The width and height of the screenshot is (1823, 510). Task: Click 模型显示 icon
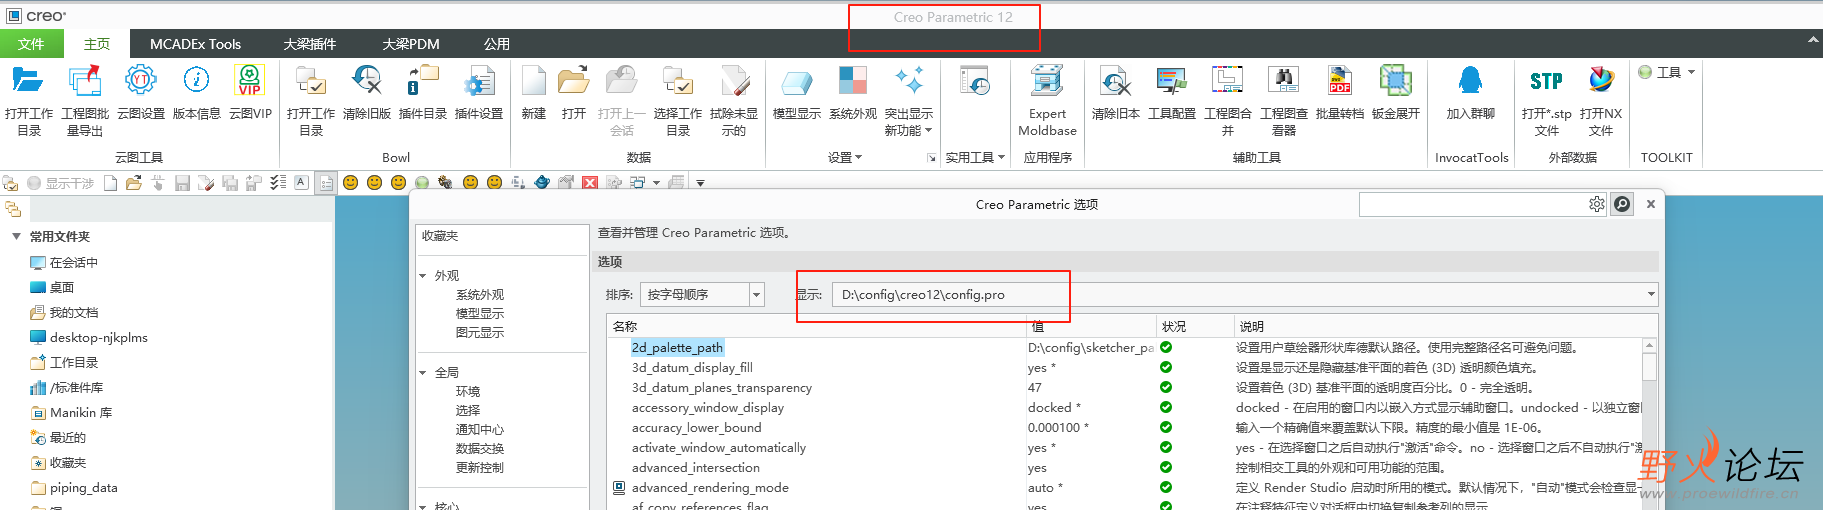click(796, 81)
